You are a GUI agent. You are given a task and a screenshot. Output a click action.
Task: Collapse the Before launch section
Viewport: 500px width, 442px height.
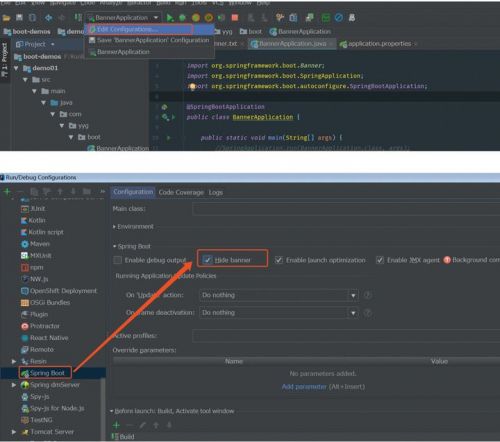click(x=112, y=411)
